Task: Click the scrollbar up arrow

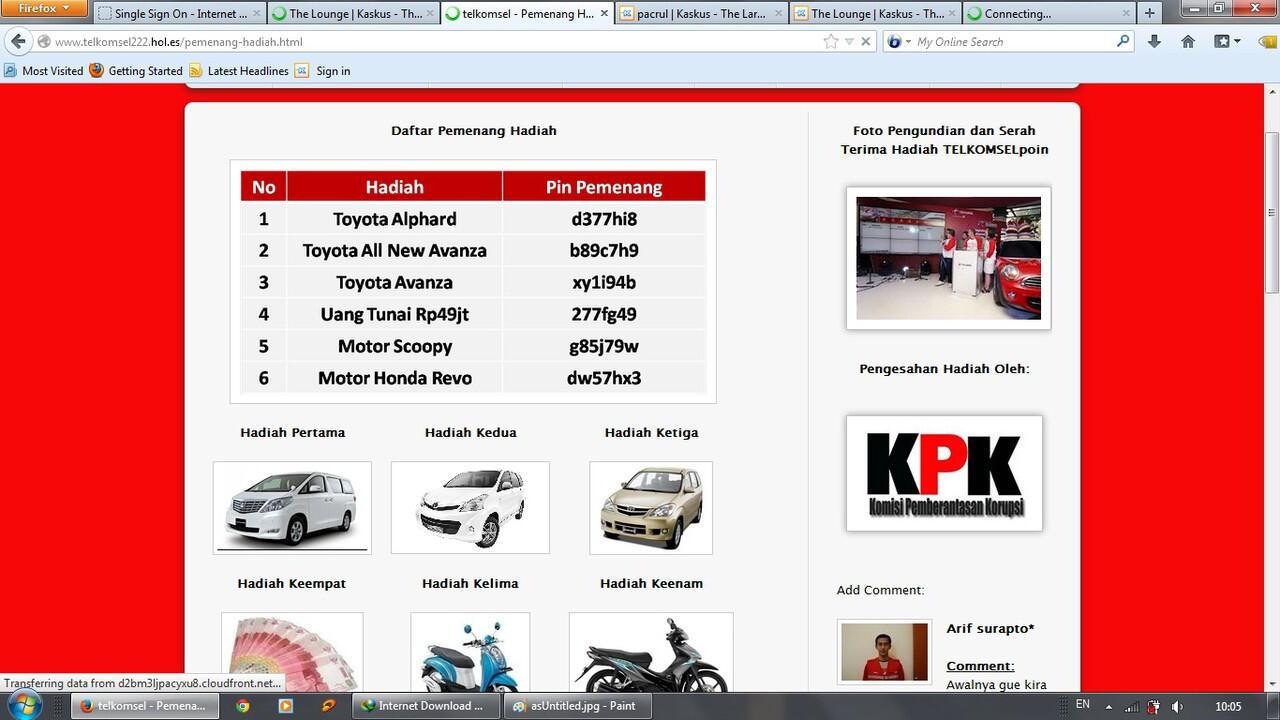Action: (1271, 91)
